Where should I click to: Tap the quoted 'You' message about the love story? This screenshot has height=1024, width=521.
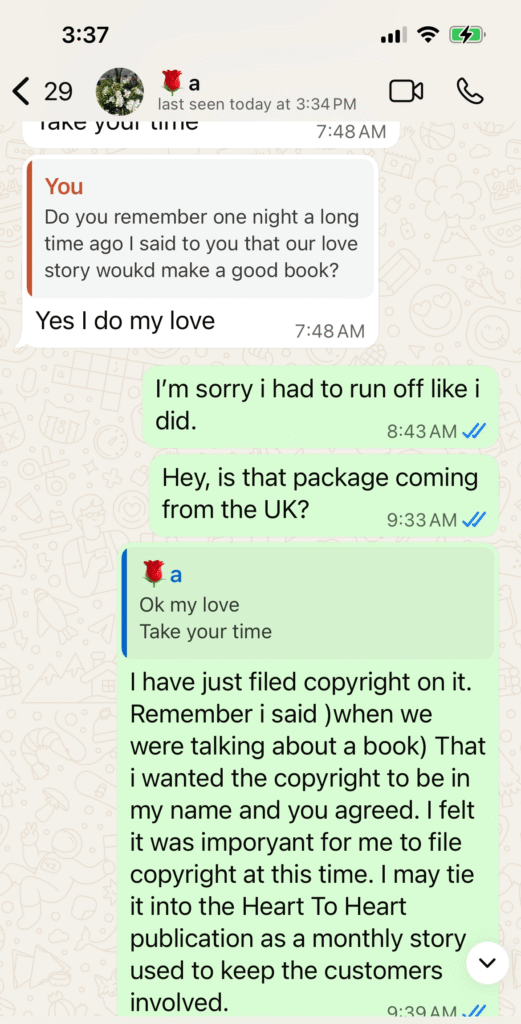click(x=200, y=229)
